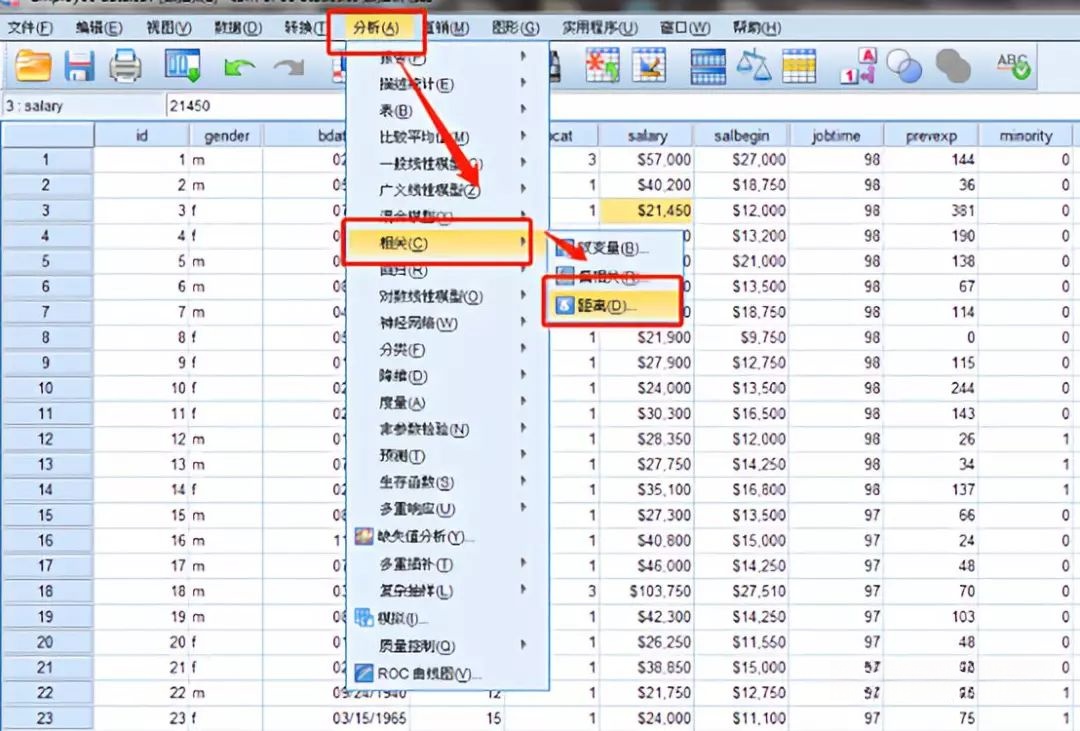
Task: Open the 编辑(E) menu
Action: (x=99, y=28)
